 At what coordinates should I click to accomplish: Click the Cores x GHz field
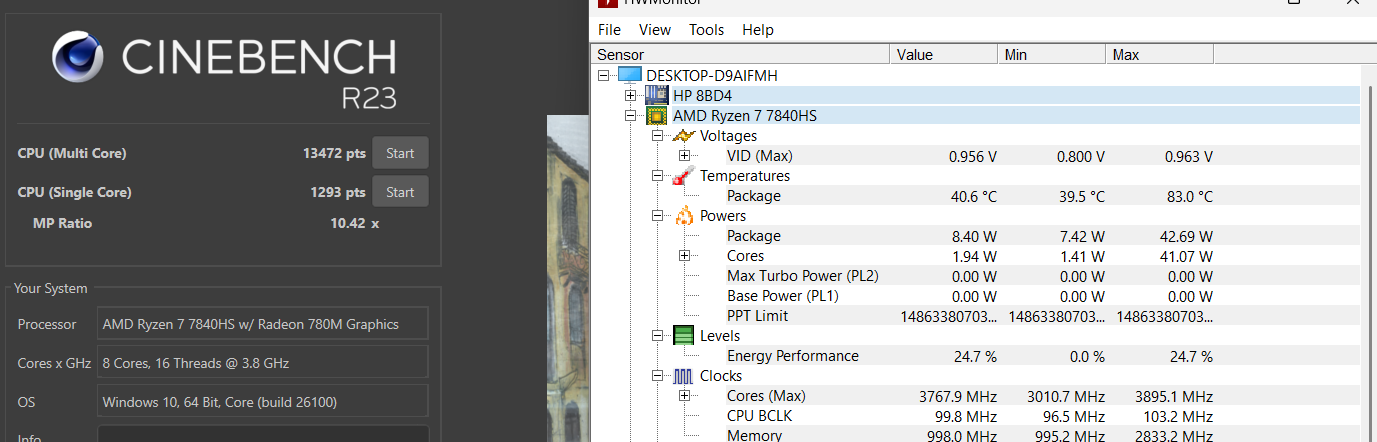click(x=263, y=363)
